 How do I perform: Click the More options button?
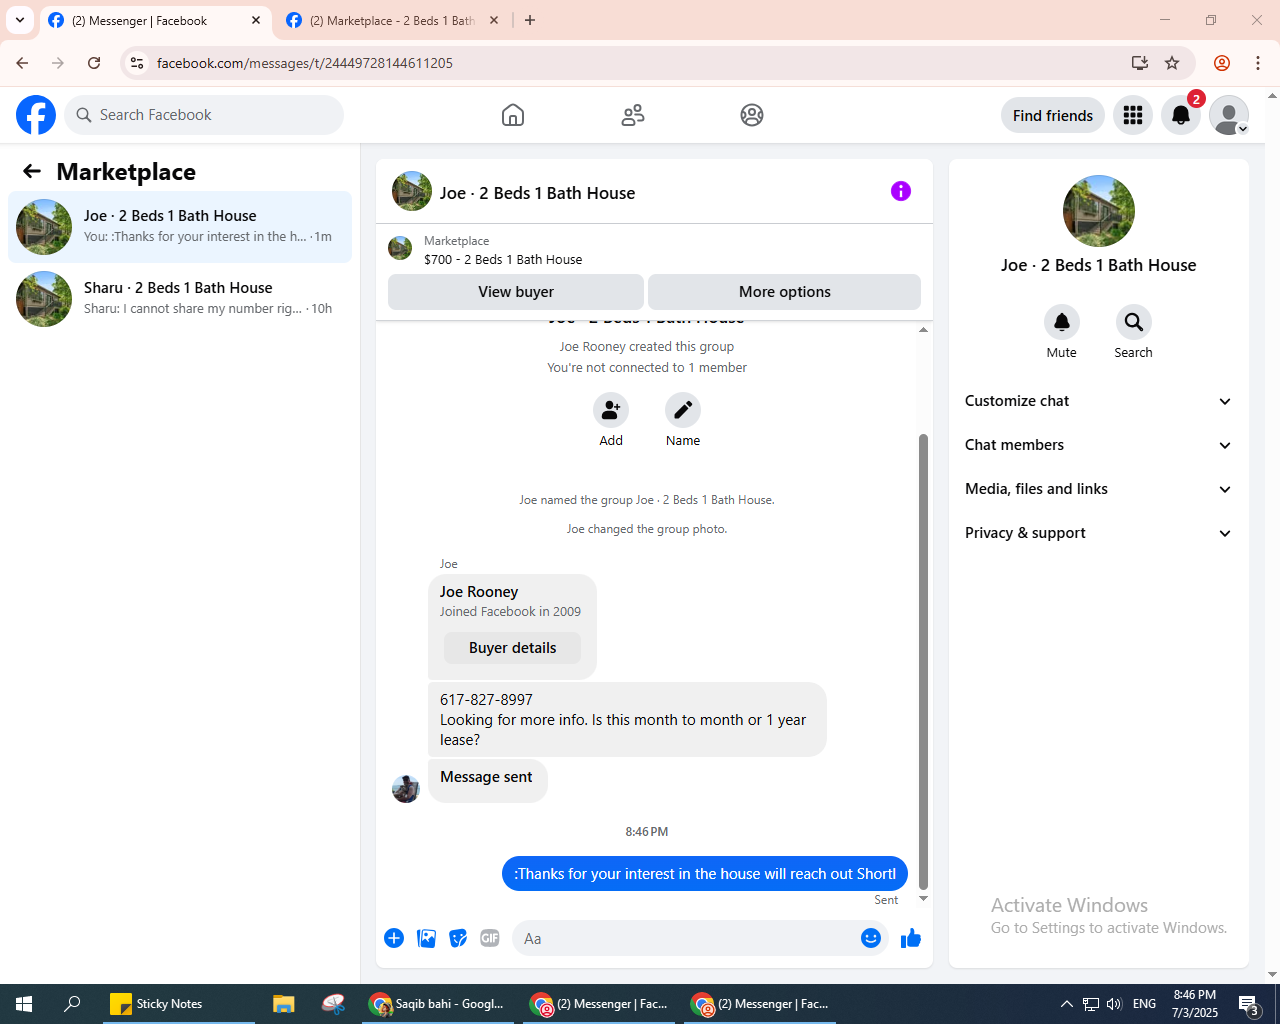[x=785, y=292]
